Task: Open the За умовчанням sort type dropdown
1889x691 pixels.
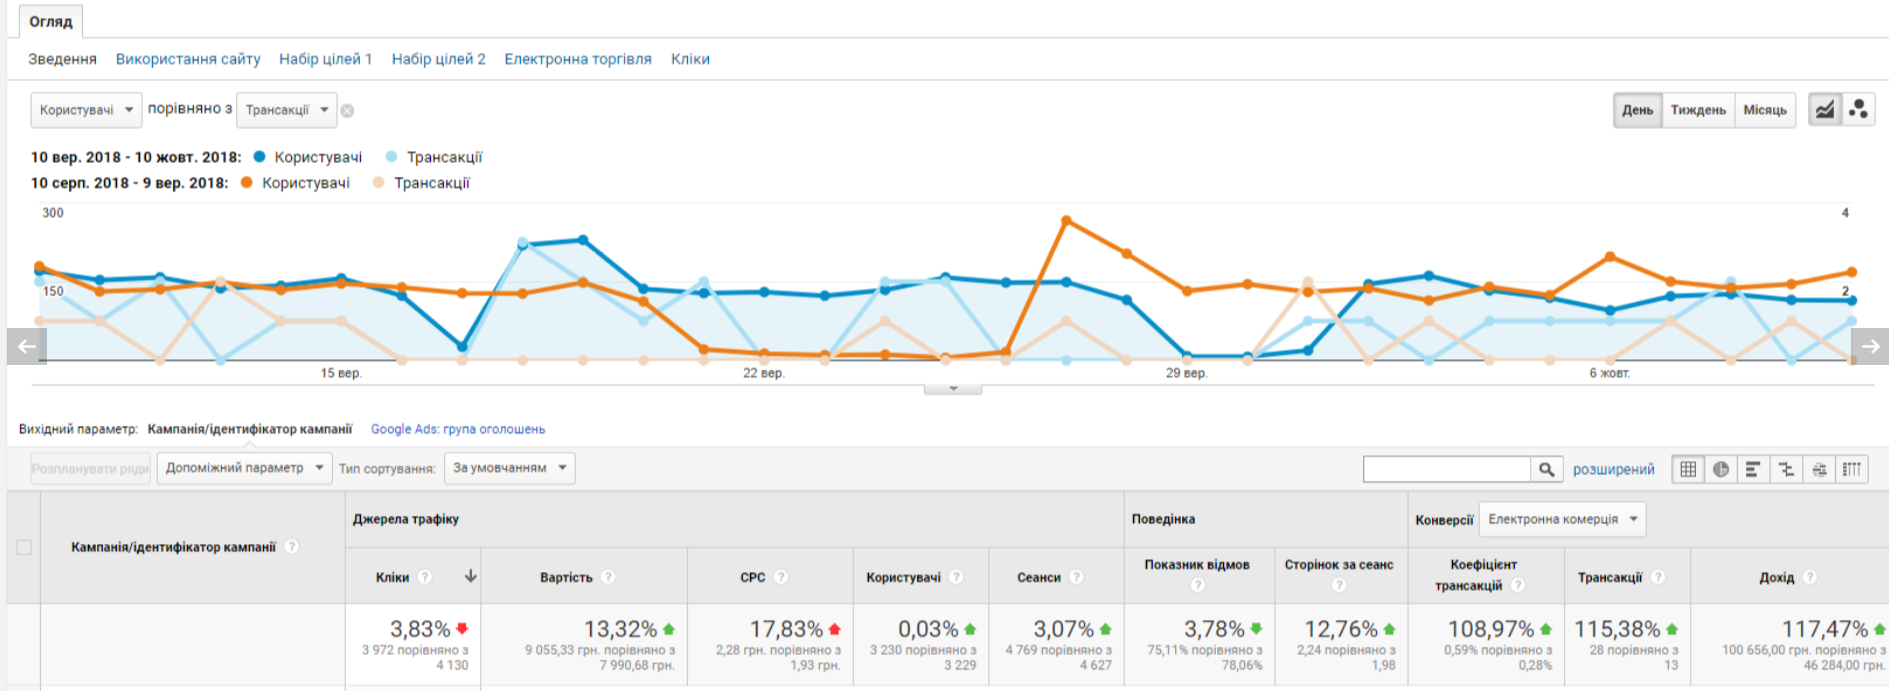Action: tap(510, 468)
